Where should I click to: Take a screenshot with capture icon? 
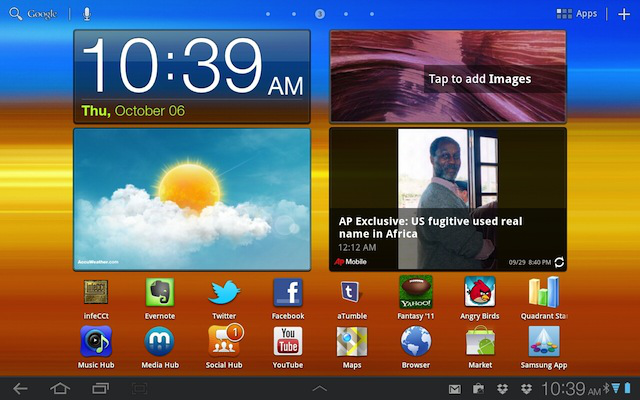[139, 389]
